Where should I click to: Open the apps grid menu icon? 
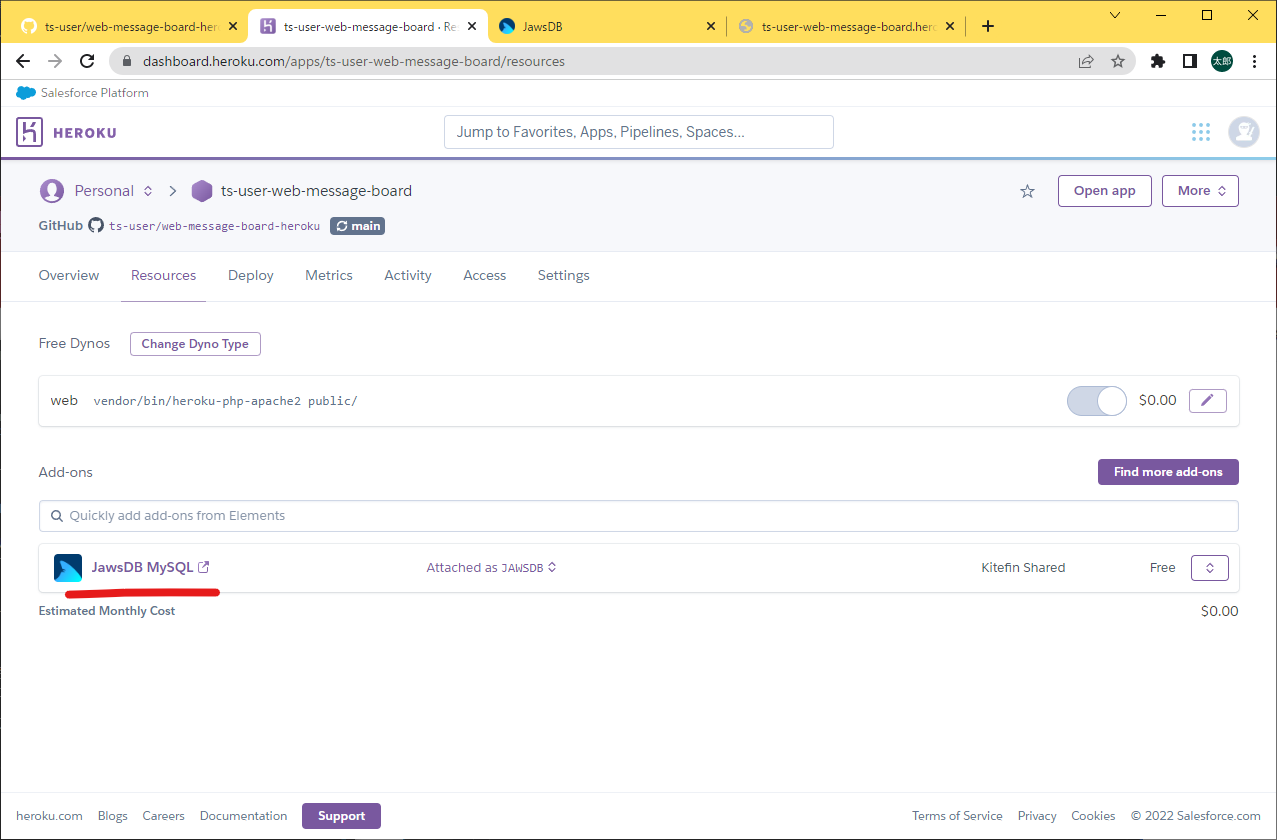(1201, 132)
